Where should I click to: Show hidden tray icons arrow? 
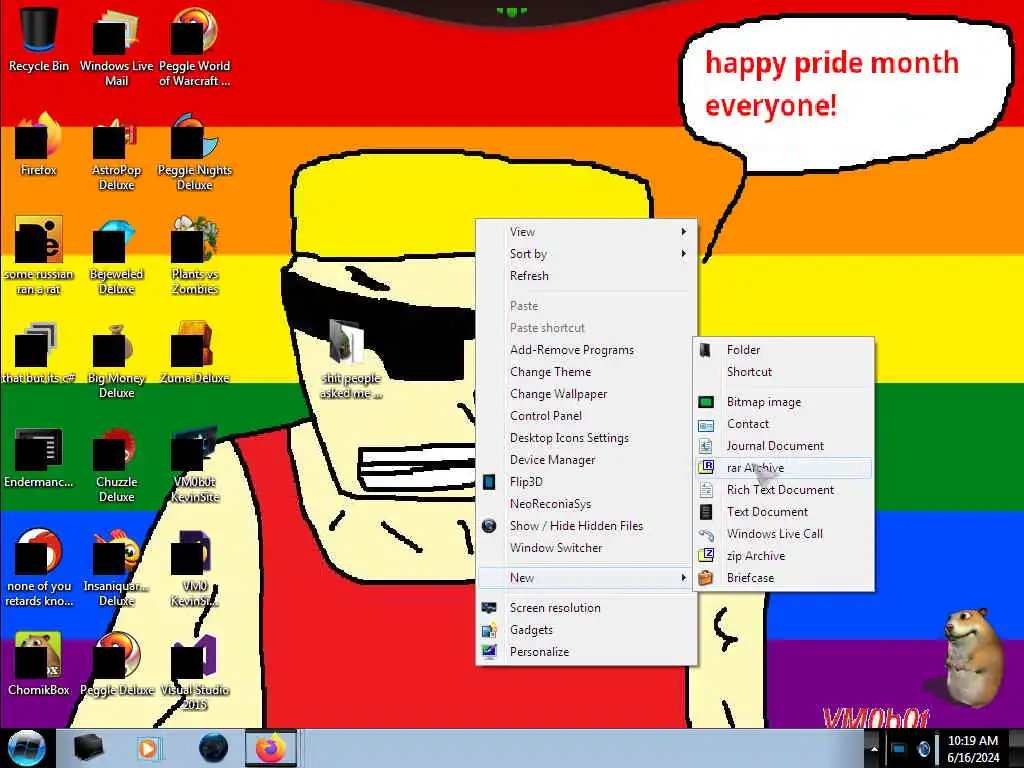pos(873,749)
